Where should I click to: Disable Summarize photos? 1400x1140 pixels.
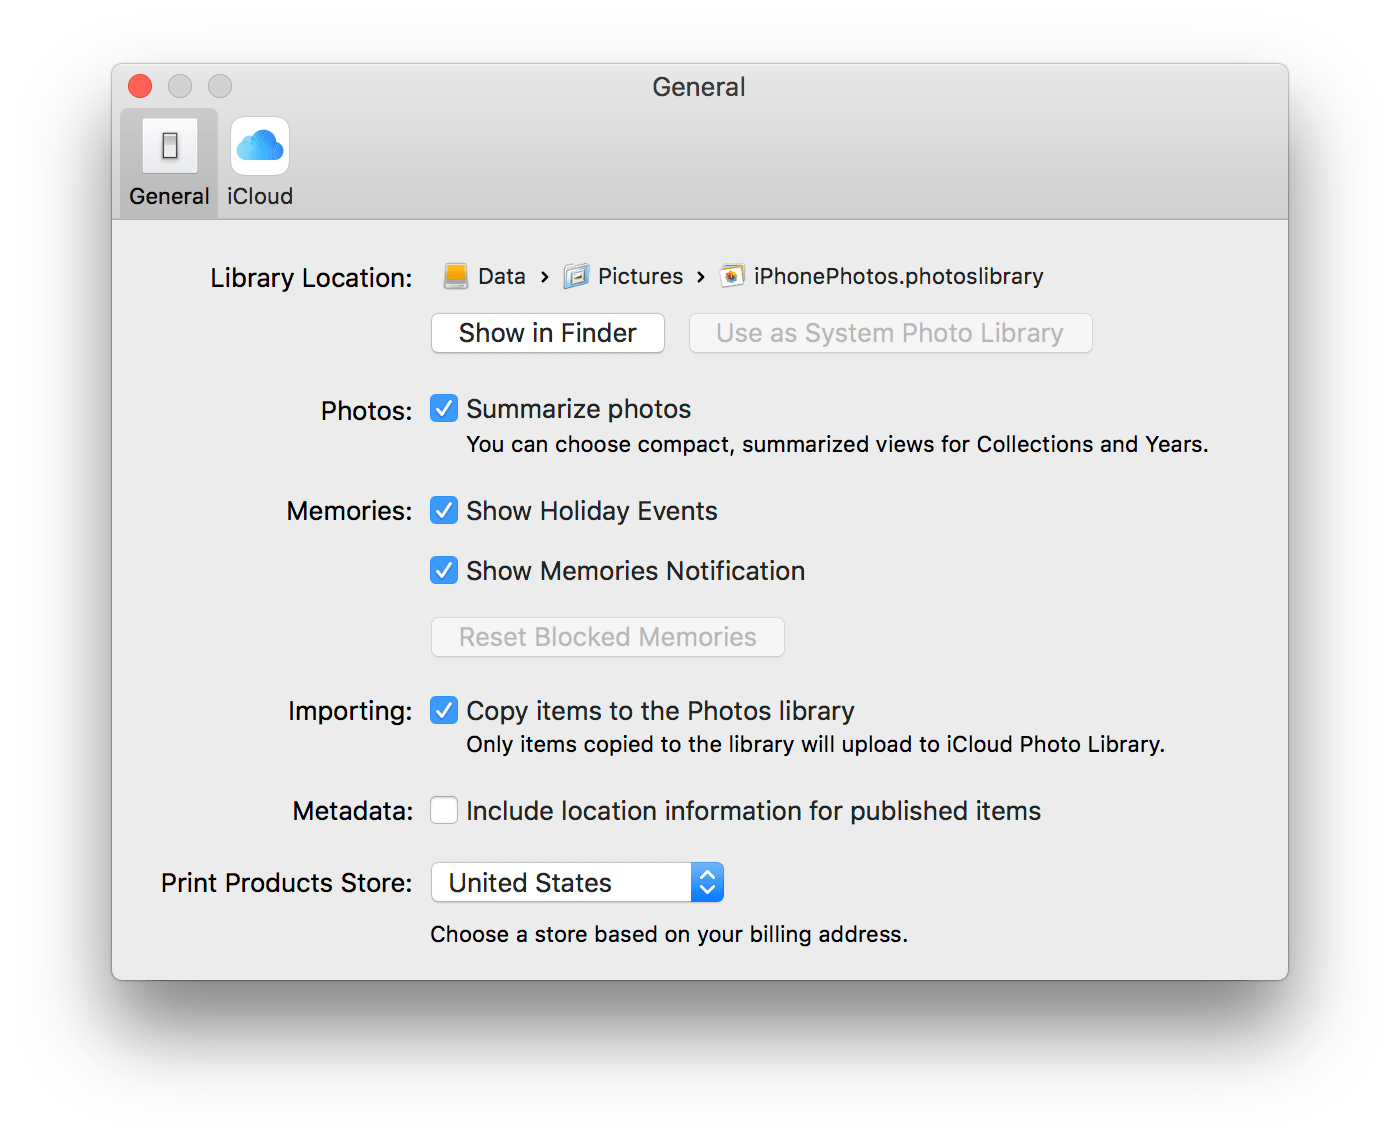[443, 408]
